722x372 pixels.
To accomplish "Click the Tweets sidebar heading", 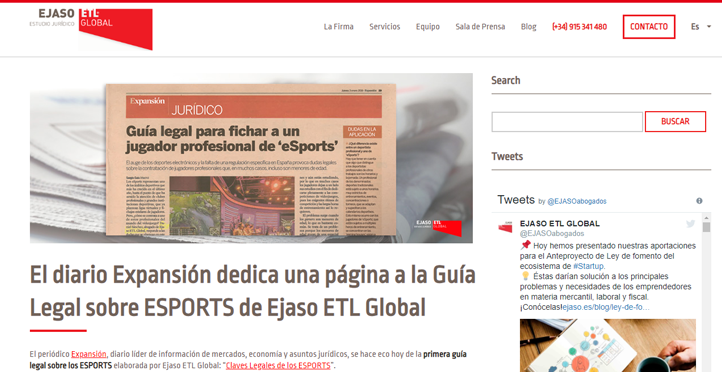I will [x=507, y=157].
